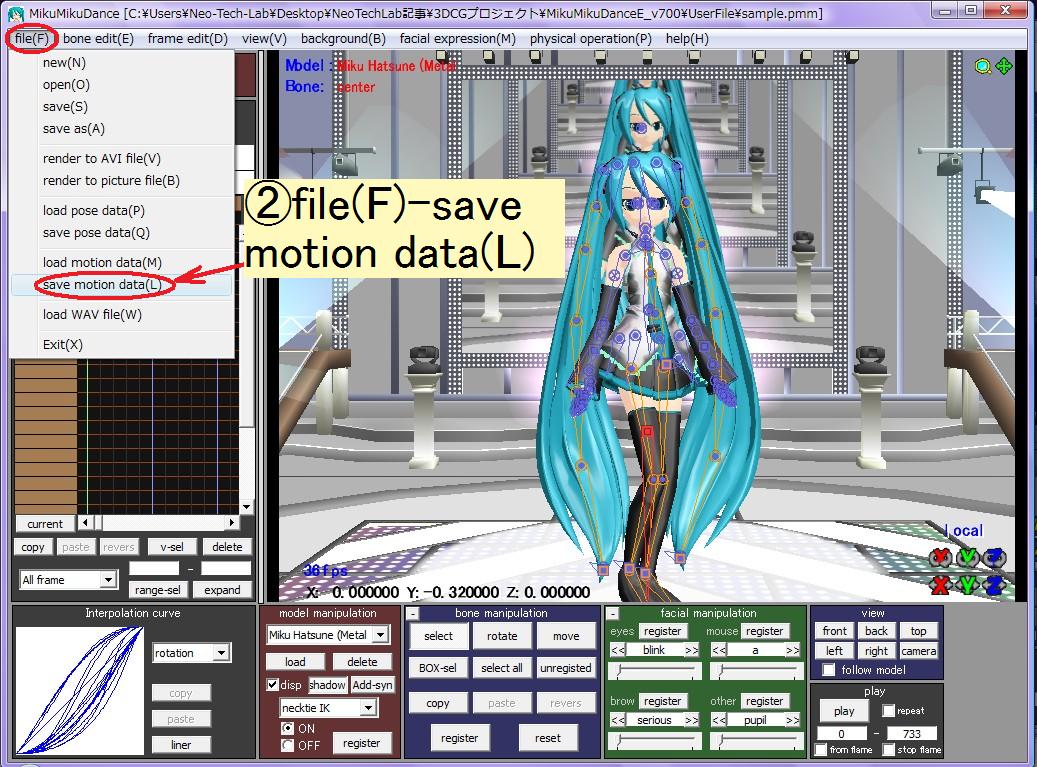
Task: Click the play start frame field showing 0
Action: (841, 733)
